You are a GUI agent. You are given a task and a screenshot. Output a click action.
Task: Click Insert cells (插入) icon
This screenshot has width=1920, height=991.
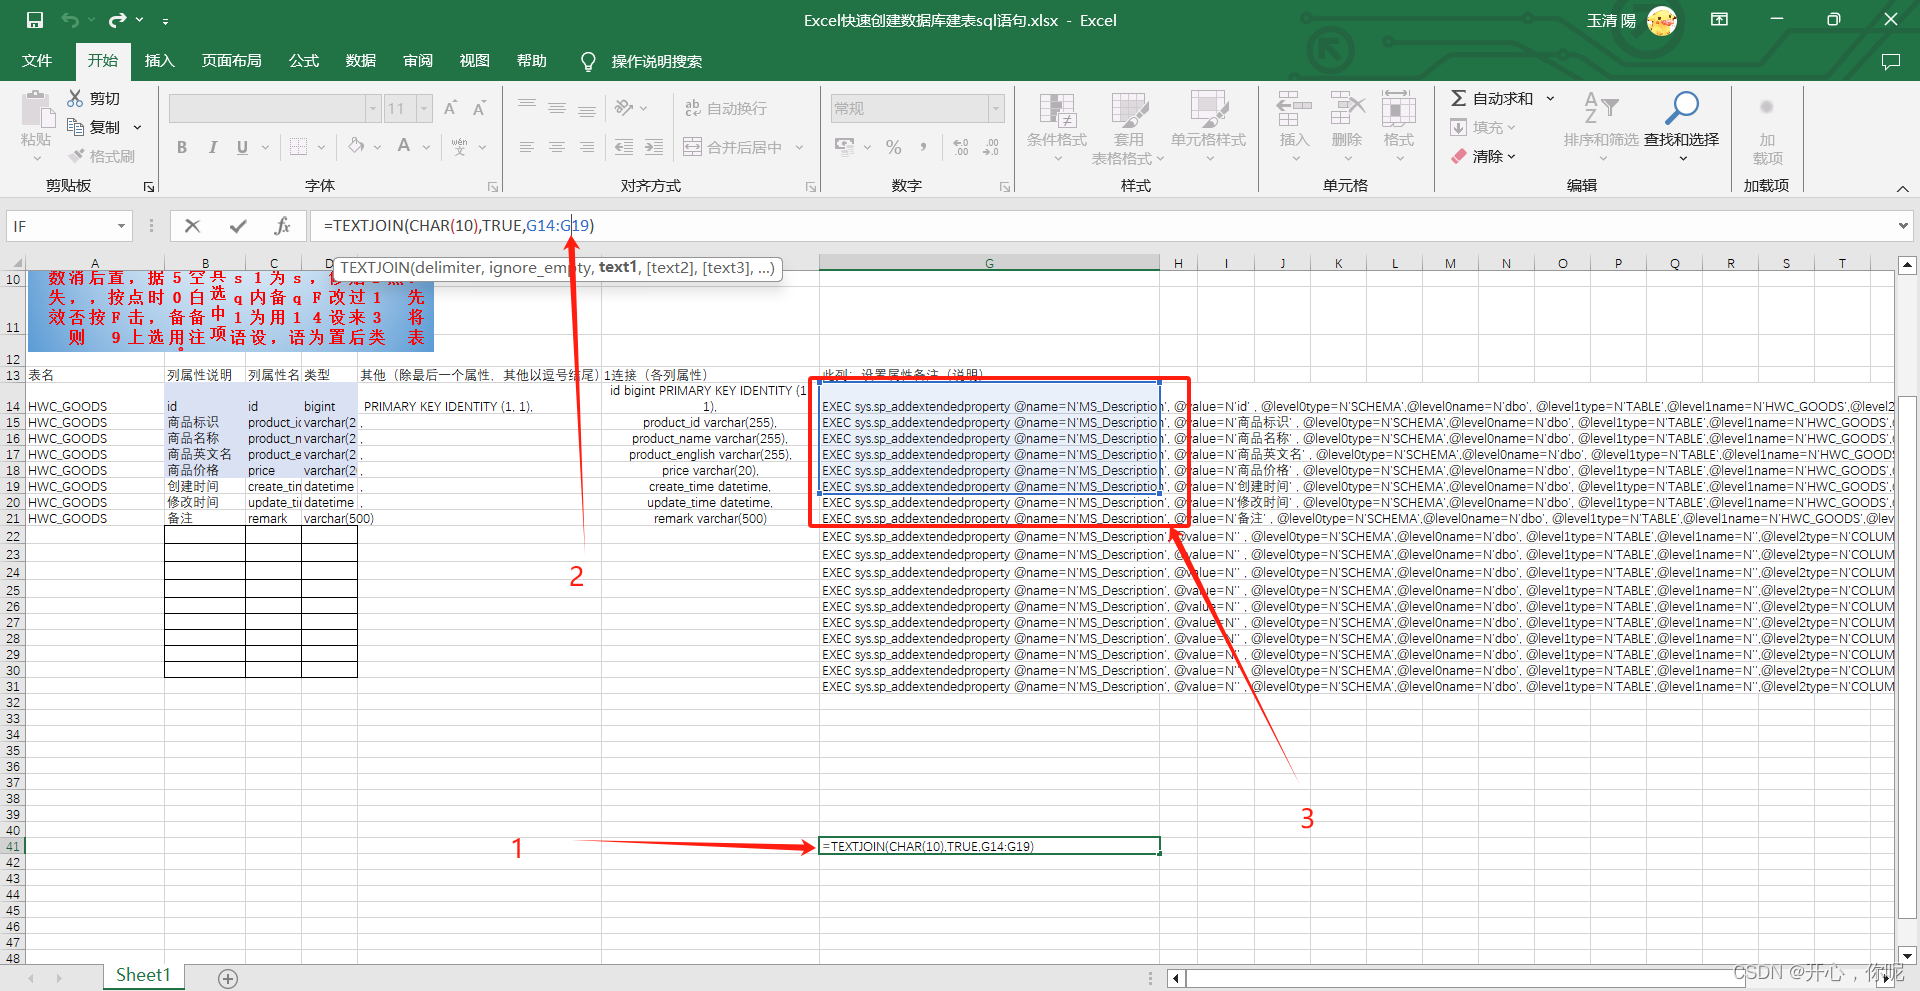click(x=1294, y=110)
